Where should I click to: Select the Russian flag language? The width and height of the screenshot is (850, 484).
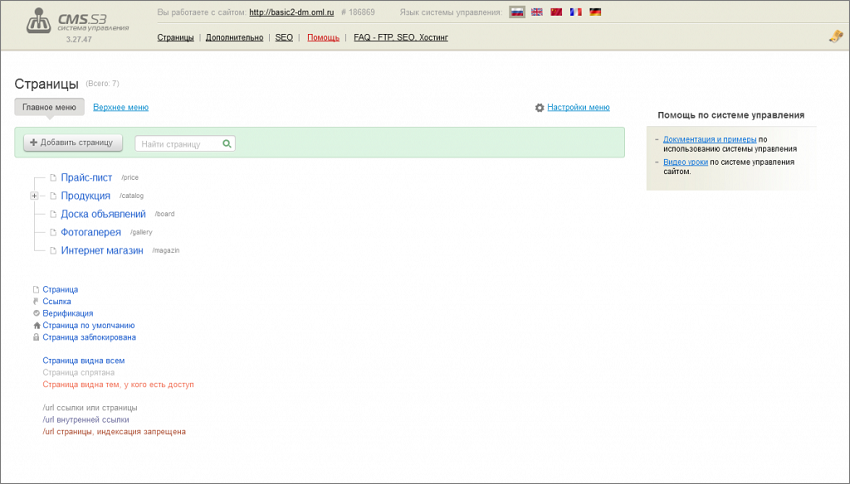click(x=517, y=12)
